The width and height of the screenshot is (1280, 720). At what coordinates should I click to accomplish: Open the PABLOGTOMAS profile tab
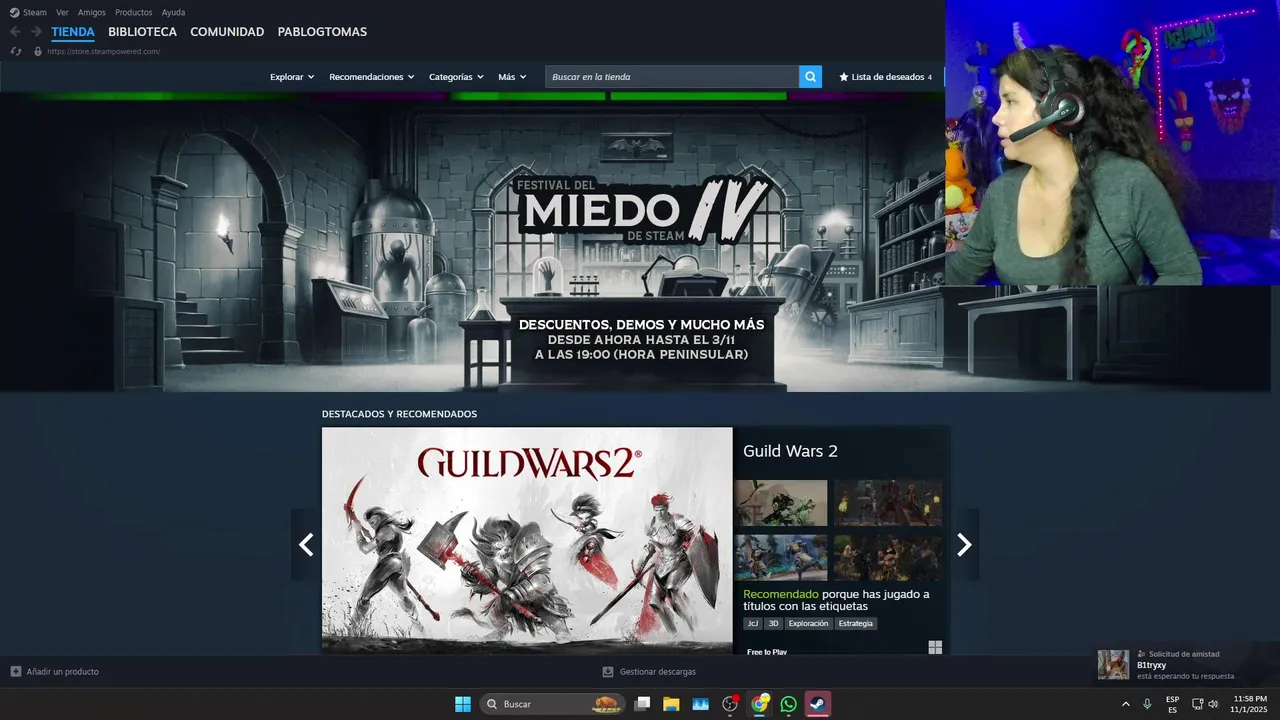coord(322,32)
